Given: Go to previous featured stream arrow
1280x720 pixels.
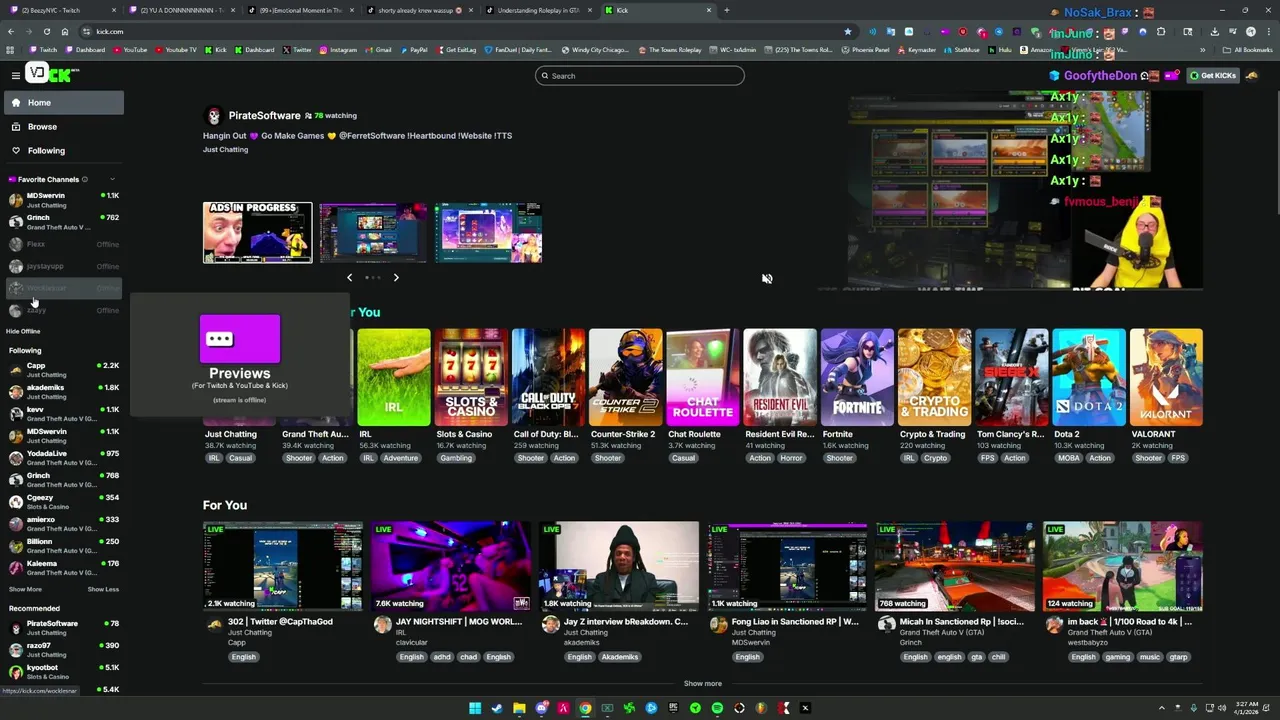Looking at the screenshot, I should [x=349, y=278].
